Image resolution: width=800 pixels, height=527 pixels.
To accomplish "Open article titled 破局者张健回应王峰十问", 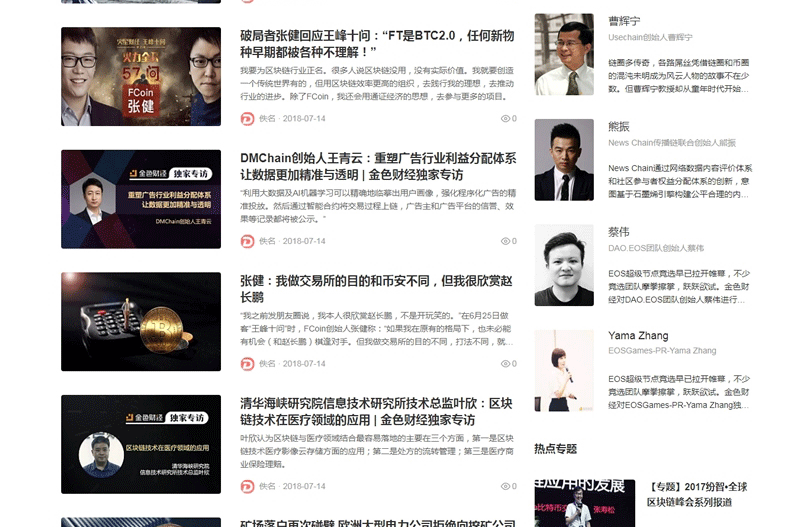I will point(377,44).
